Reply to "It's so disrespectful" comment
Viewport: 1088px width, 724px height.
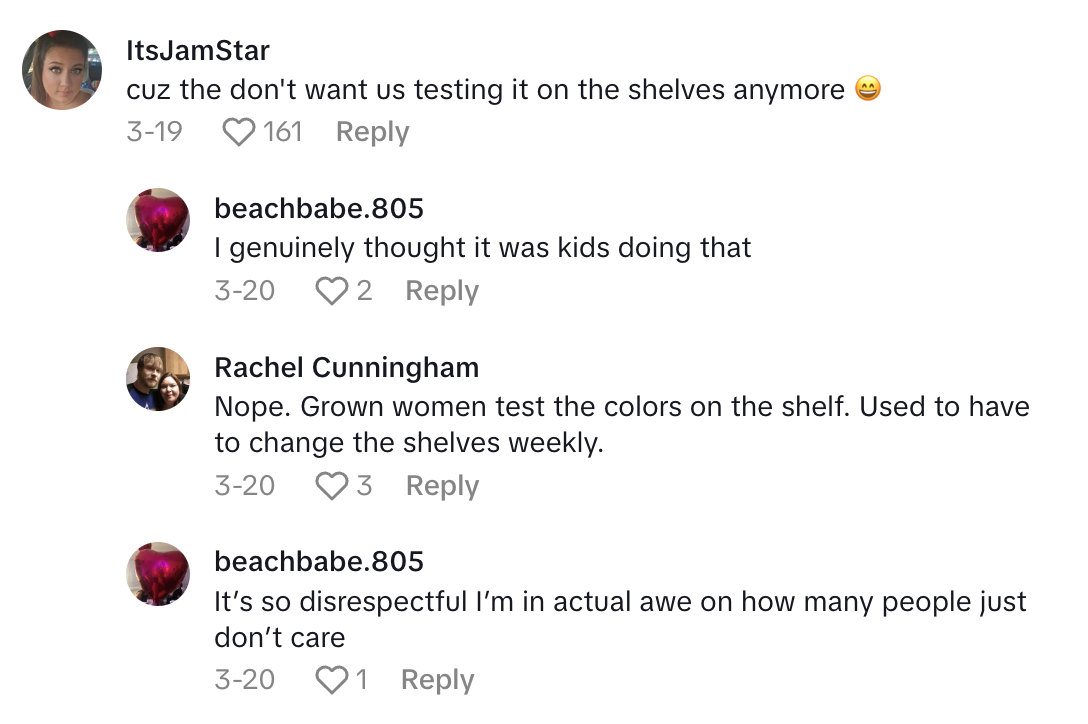coord(437,680)
